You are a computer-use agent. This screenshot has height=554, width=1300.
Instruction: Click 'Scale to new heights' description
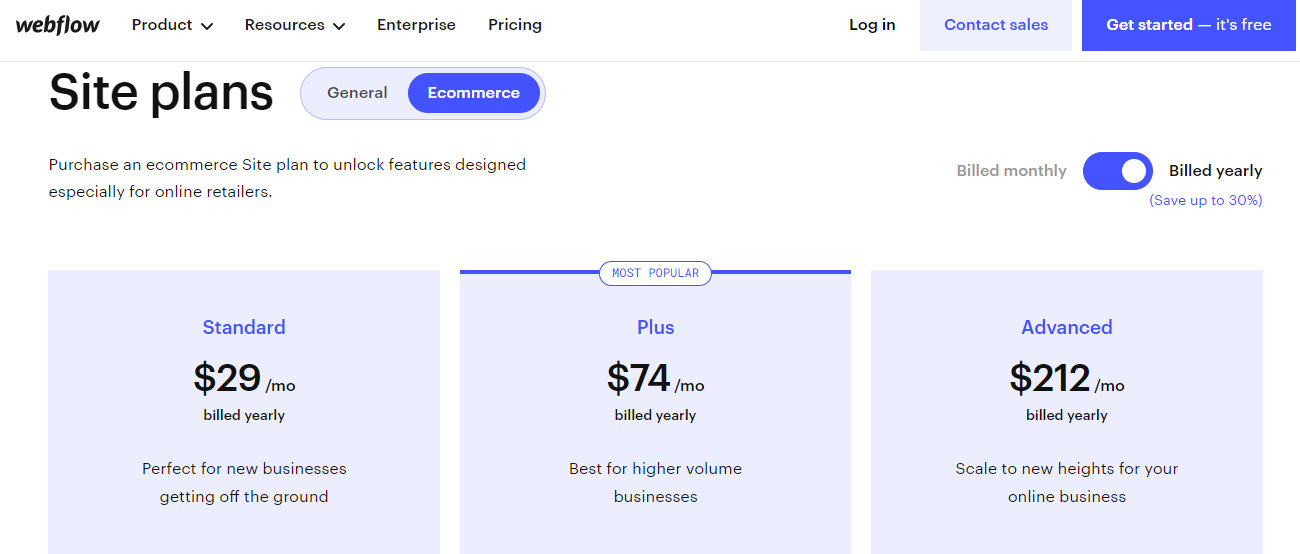[x=1067, y=482]
